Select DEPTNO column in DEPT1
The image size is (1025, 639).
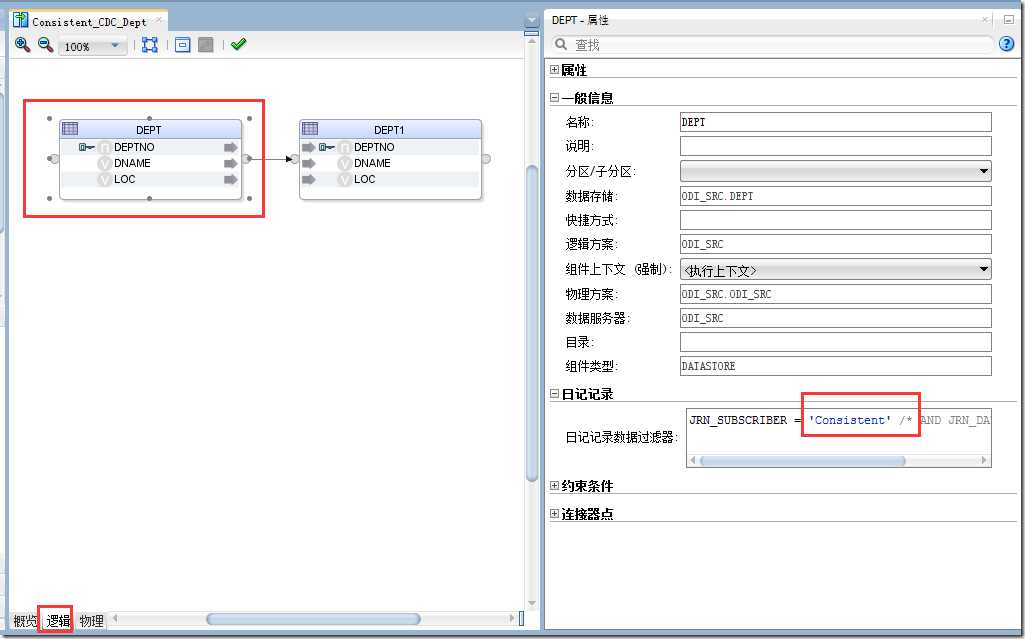coord(374,147)
